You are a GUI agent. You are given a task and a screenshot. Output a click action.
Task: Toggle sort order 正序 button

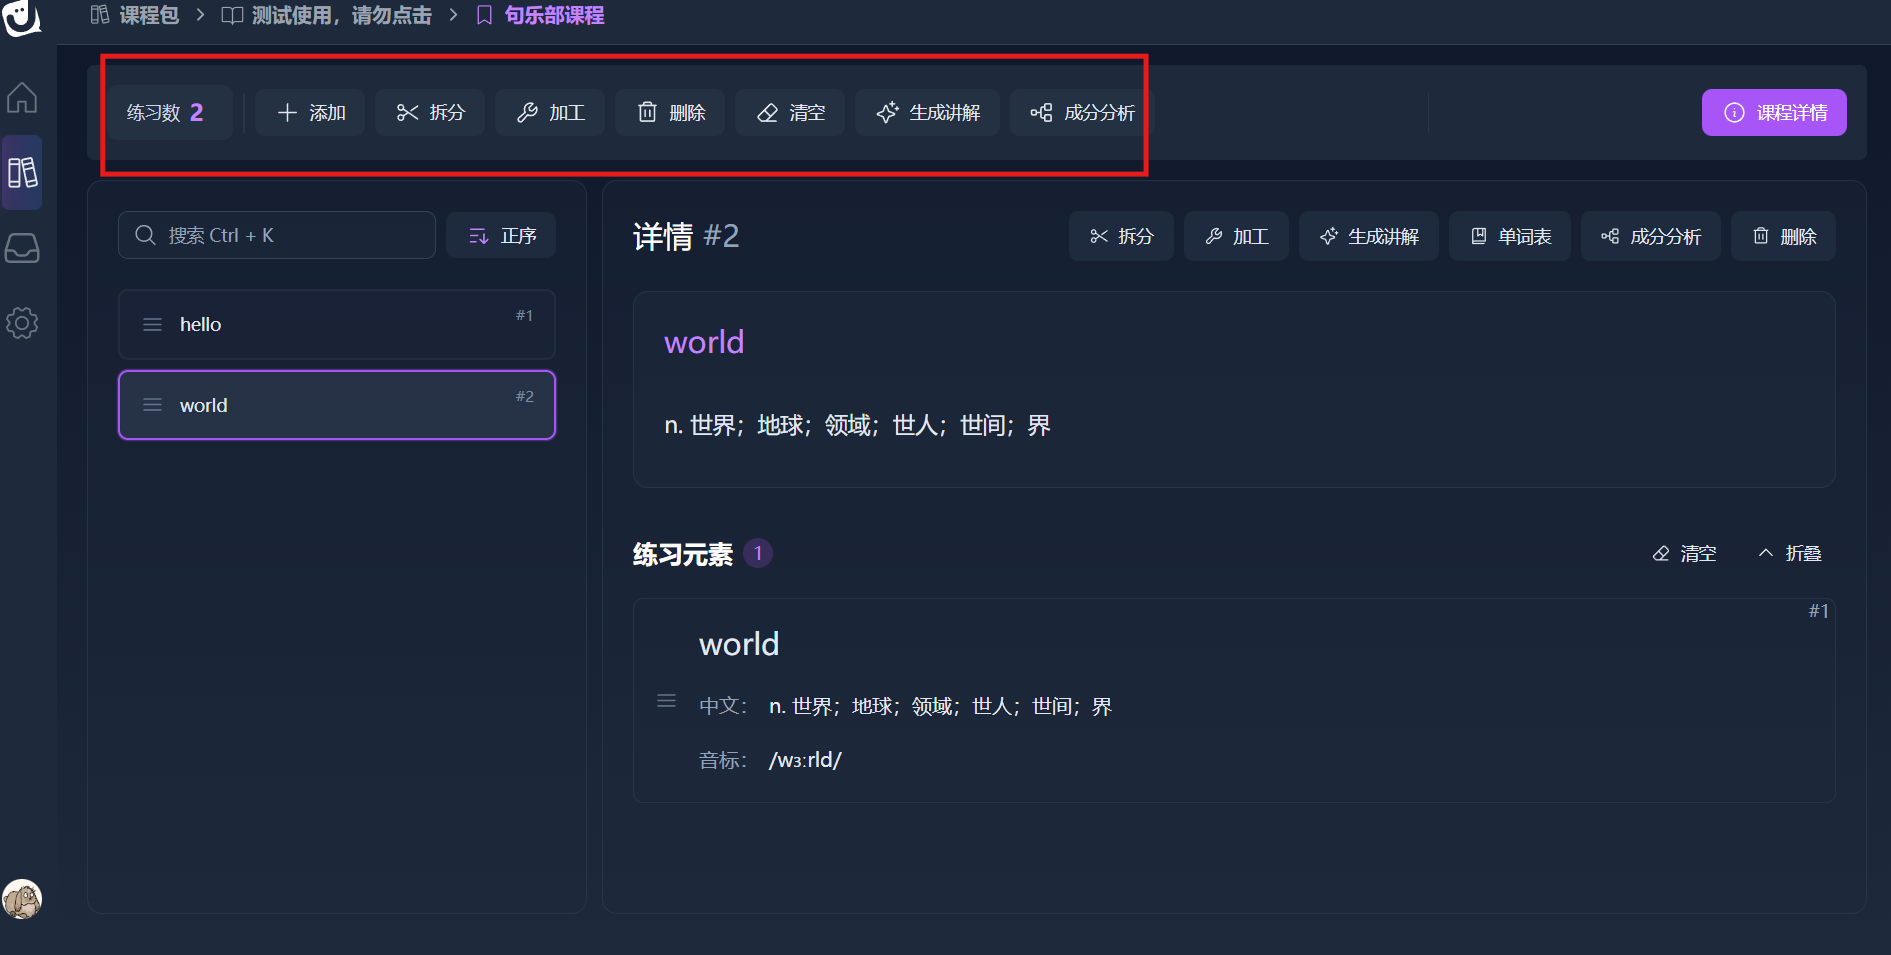tap(501, 236)
